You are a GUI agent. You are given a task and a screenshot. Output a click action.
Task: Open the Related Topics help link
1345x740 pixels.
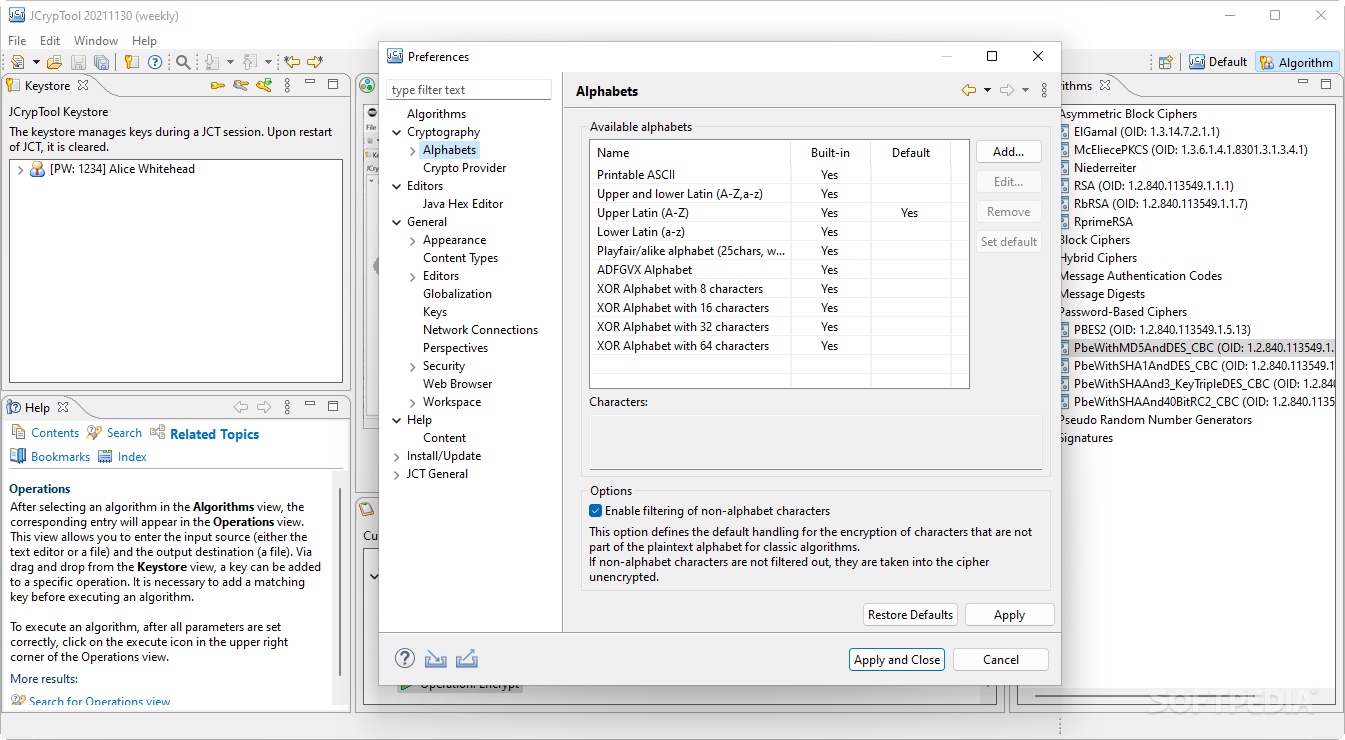click(x=214, y=434)
